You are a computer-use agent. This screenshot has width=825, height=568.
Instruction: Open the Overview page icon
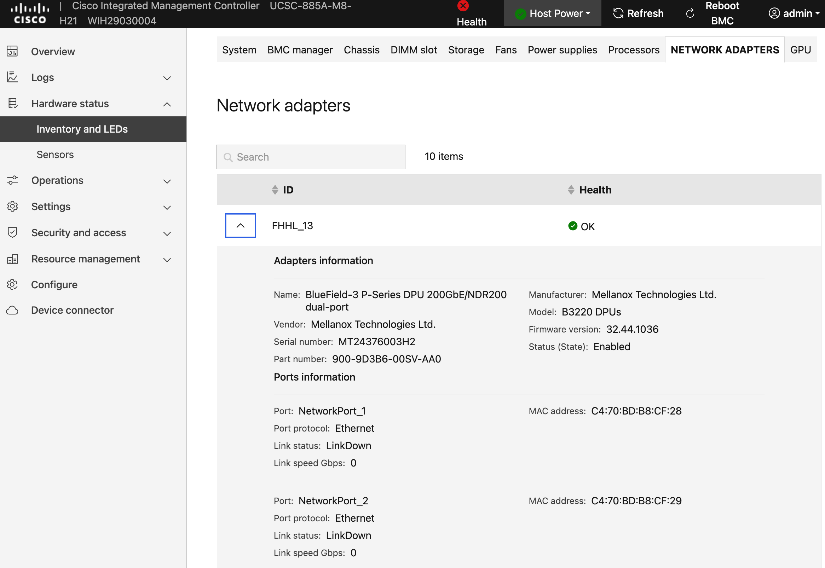tap(12, 52)
